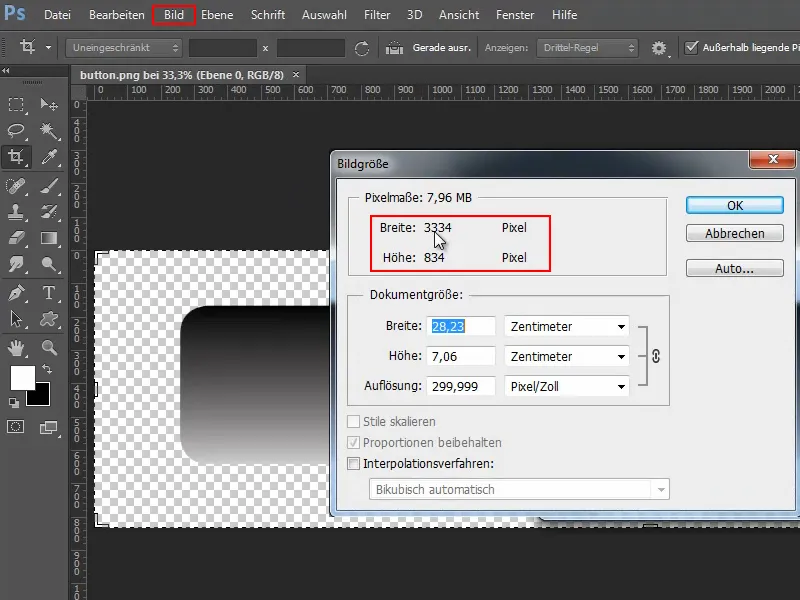Select the Zoom tool
The image size is (800, 600).
(49, 348)
